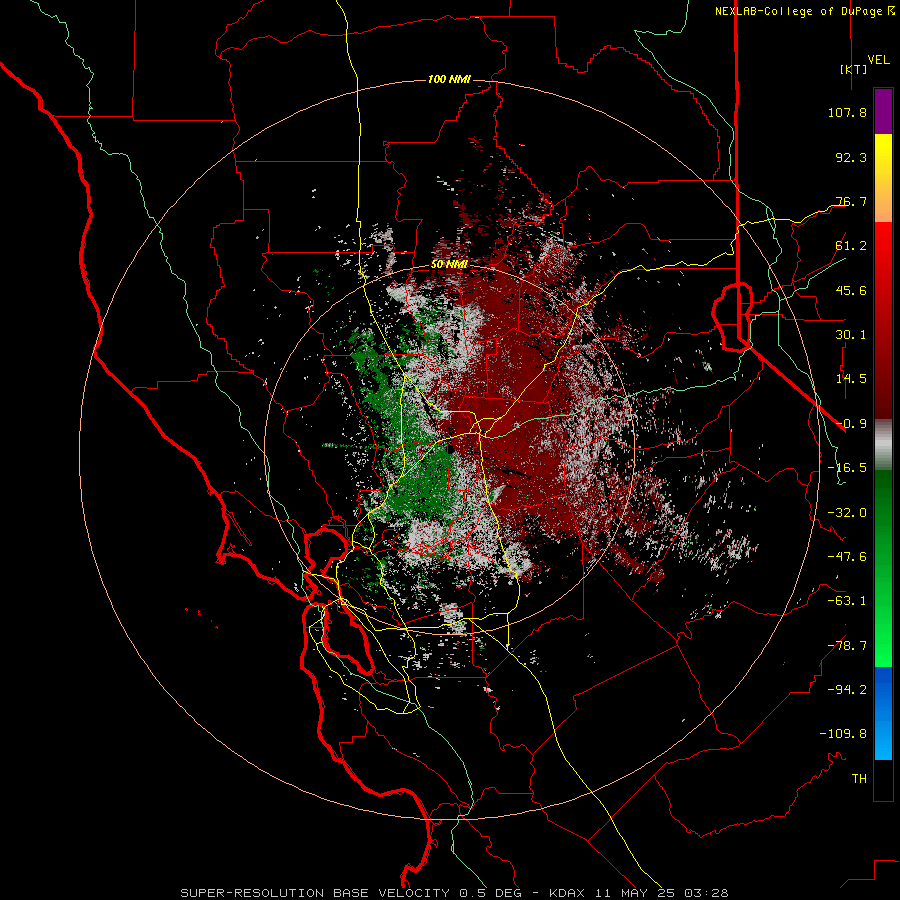
Task: Click the -109.8 velocity scale value
Action: [843, 734]
